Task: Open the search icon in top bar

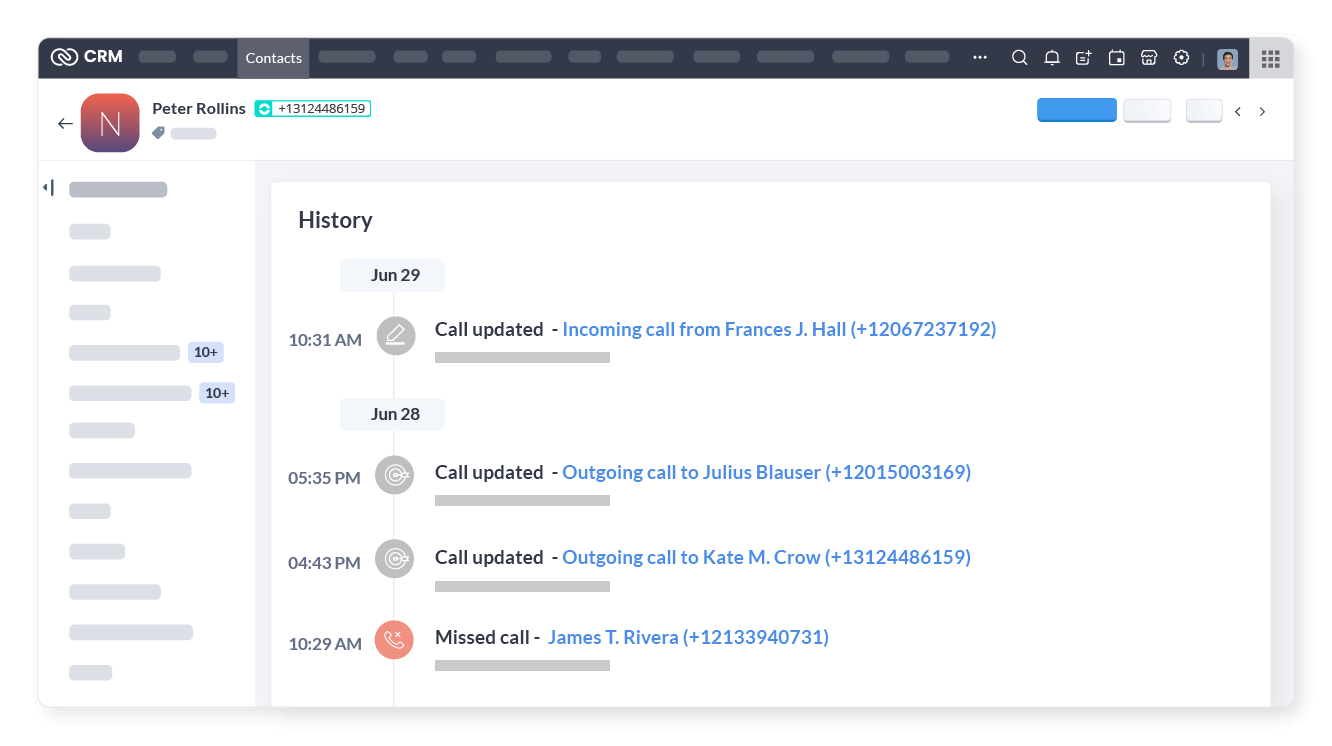Action: point(1019,58)
